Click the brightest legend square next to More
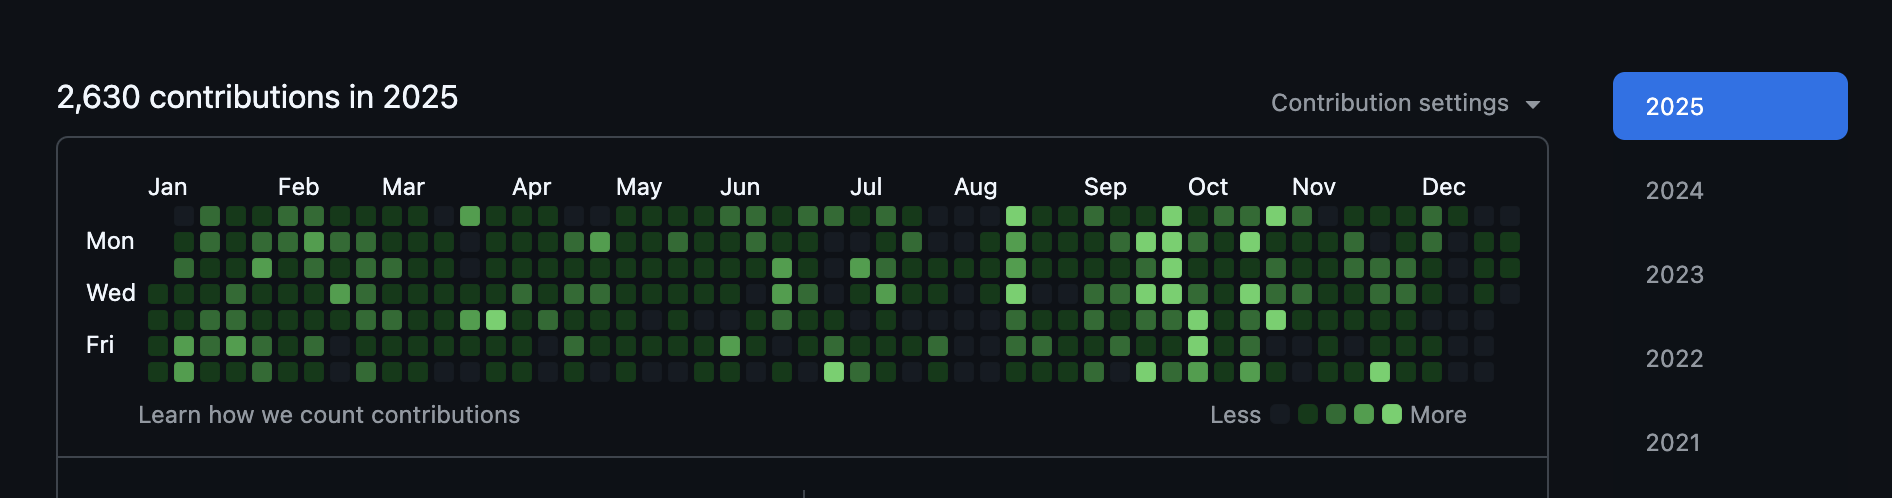 (1392, 414)
